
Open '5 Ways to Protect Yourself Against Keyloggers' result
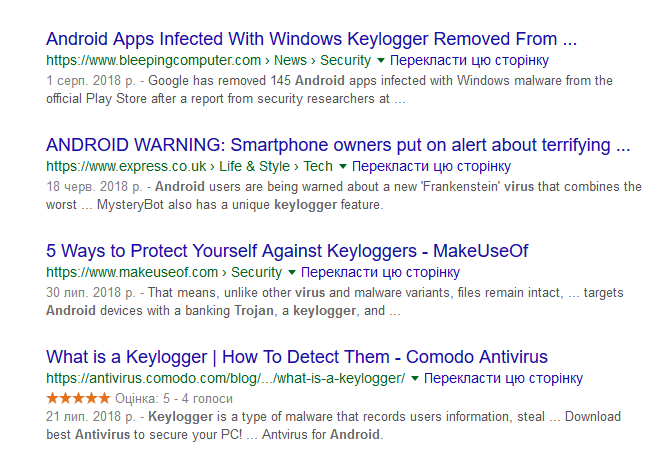tap(287, 251)
